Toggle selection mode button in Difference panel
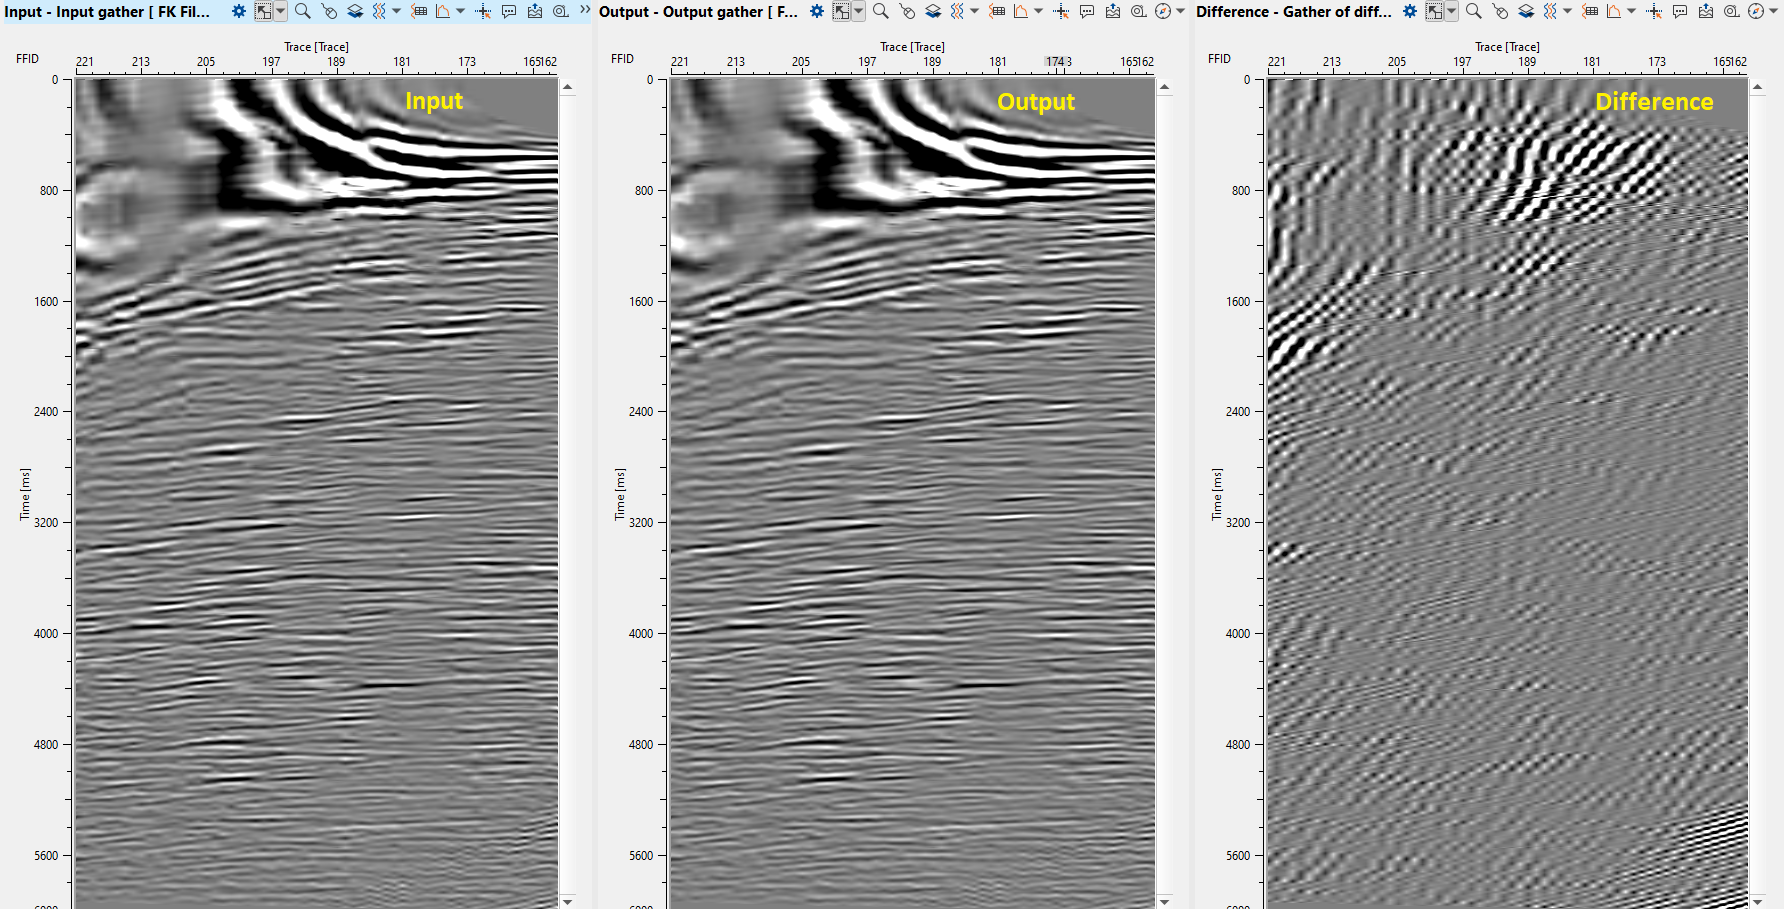 pyautogui.click(x=1434, y=12)
